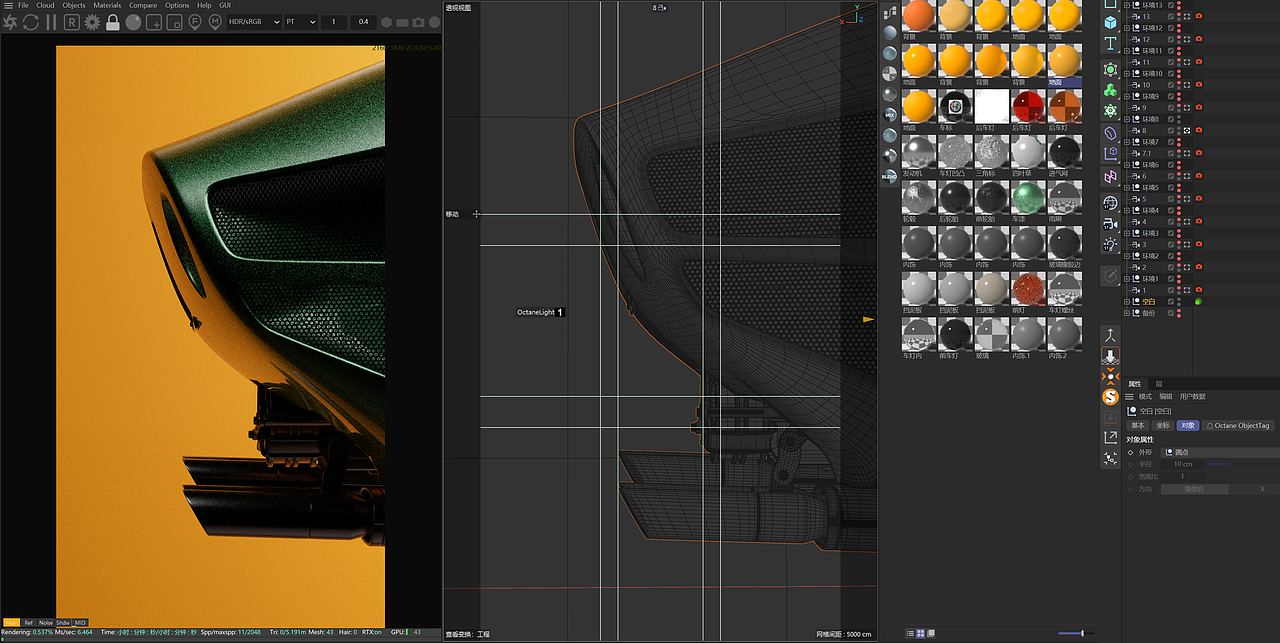
Task: Toggle visibility dots of 环境8 object
Action: (x=1179, y=119)
